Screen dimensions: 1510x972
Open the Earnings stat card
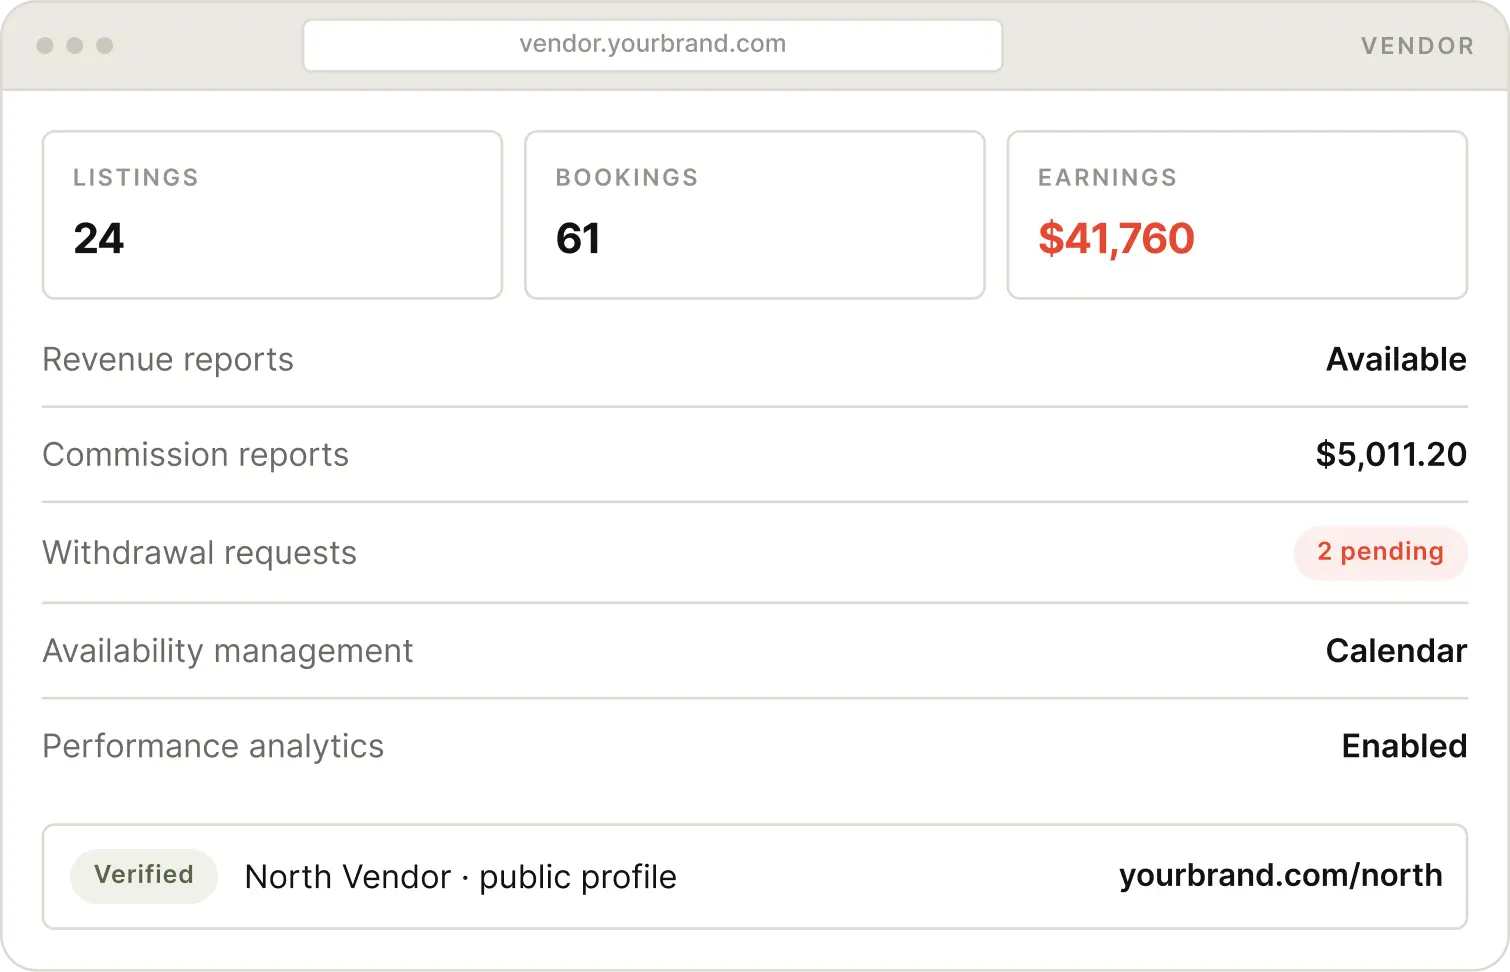tap(1237, 215)
